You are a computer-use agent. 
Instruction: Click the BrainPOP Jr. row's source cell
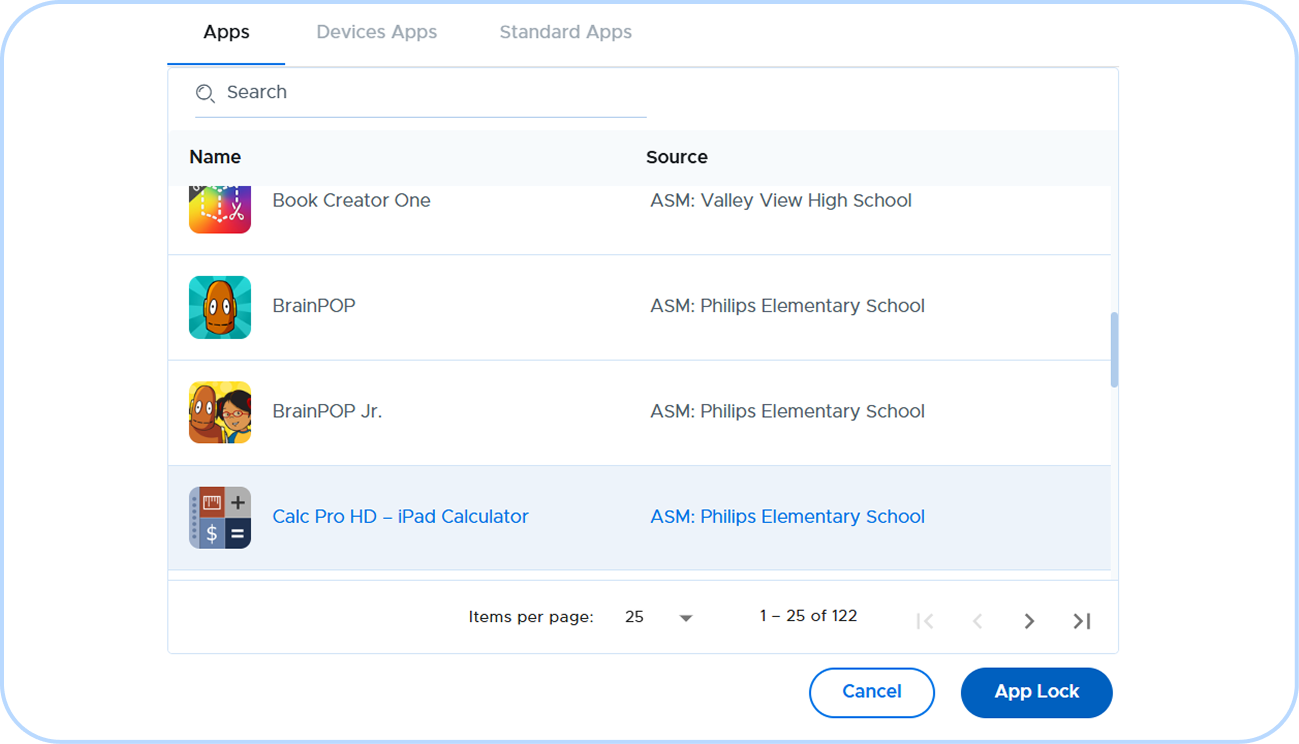coord(787,411)
